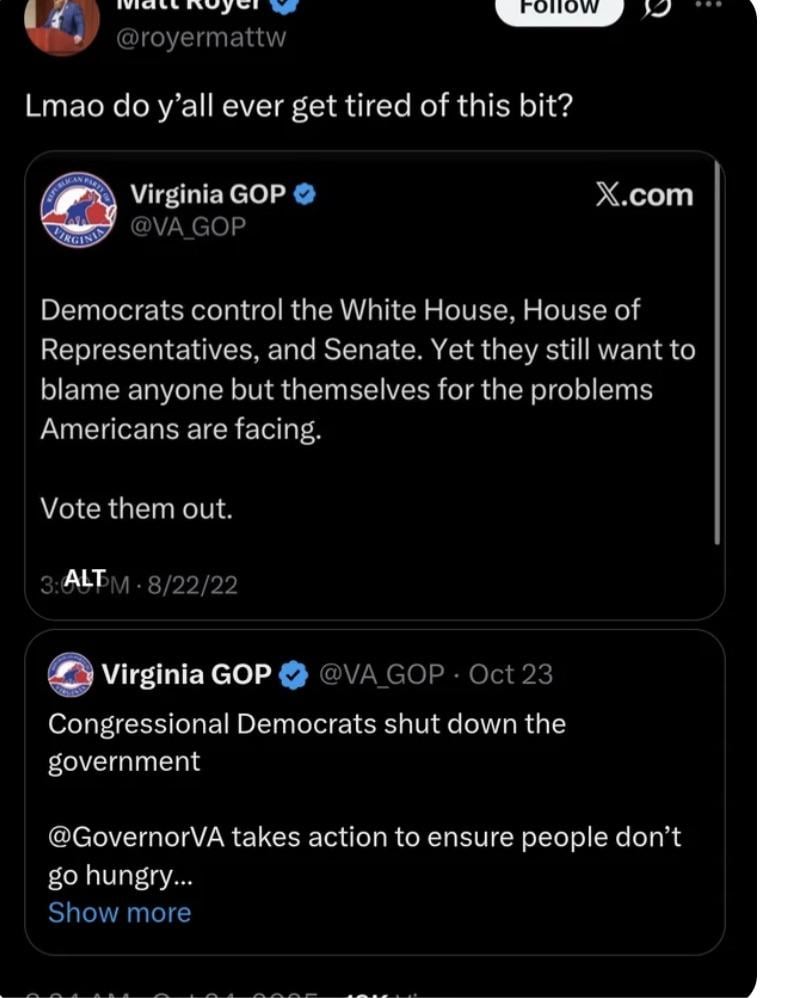This screenshot has height=998, width=789.
Task: Expand the quoted tweet with Show more
Action: [119, 912]
